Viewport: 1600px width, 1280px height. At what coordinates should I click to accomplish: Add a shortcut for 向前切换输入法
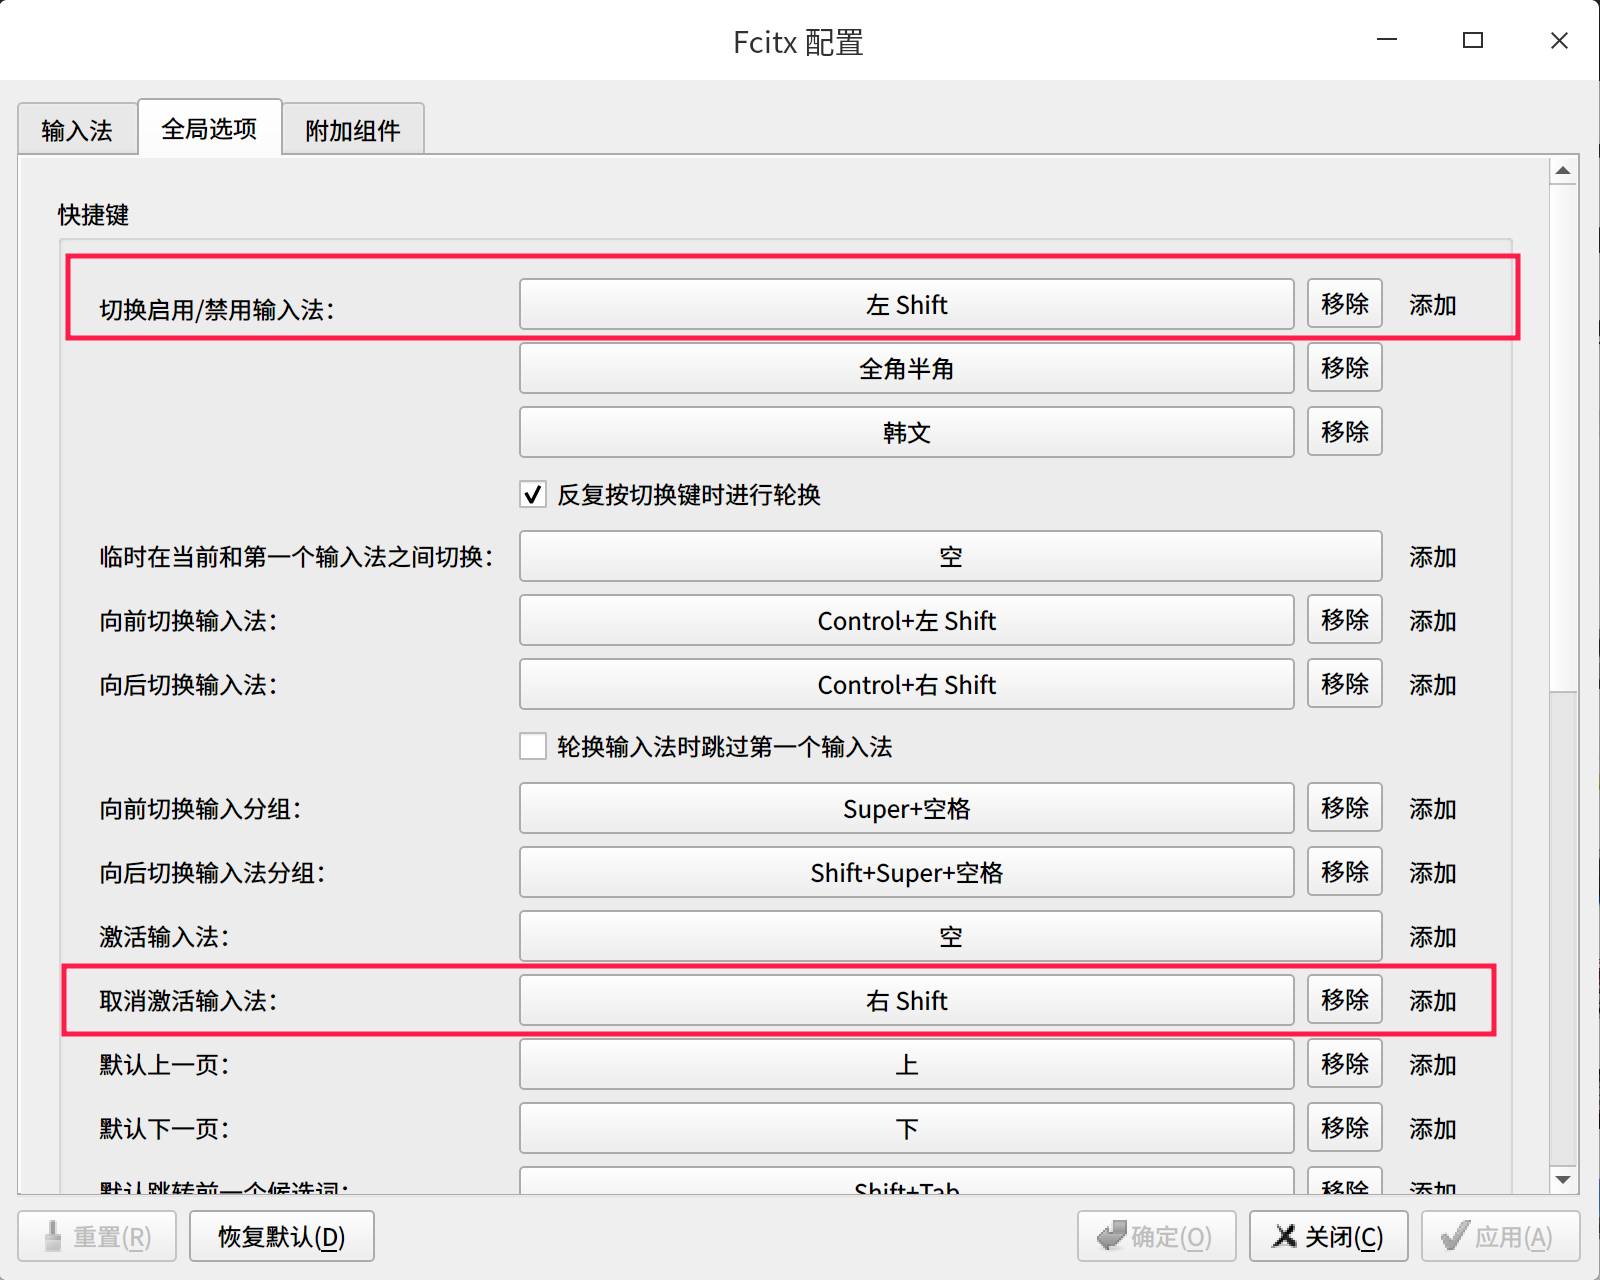(x=1433, y=621)
